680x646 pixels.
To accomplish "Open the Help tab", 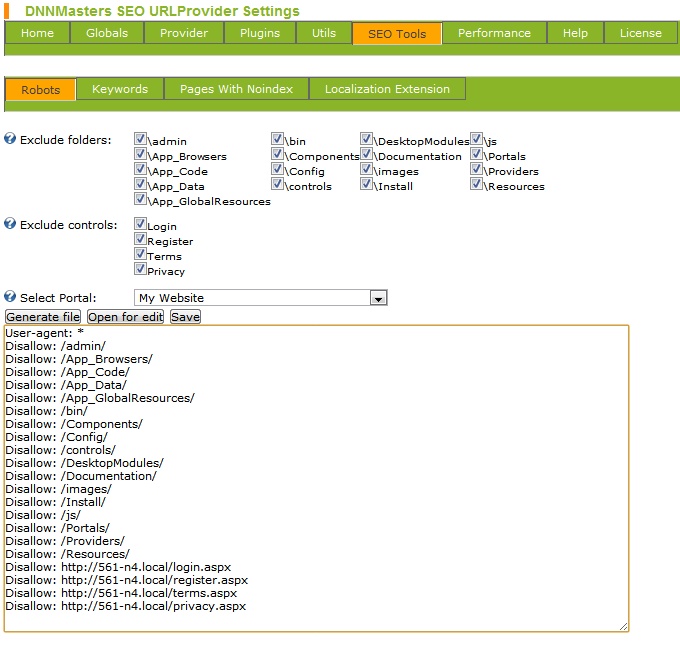I will click(575, 33).
